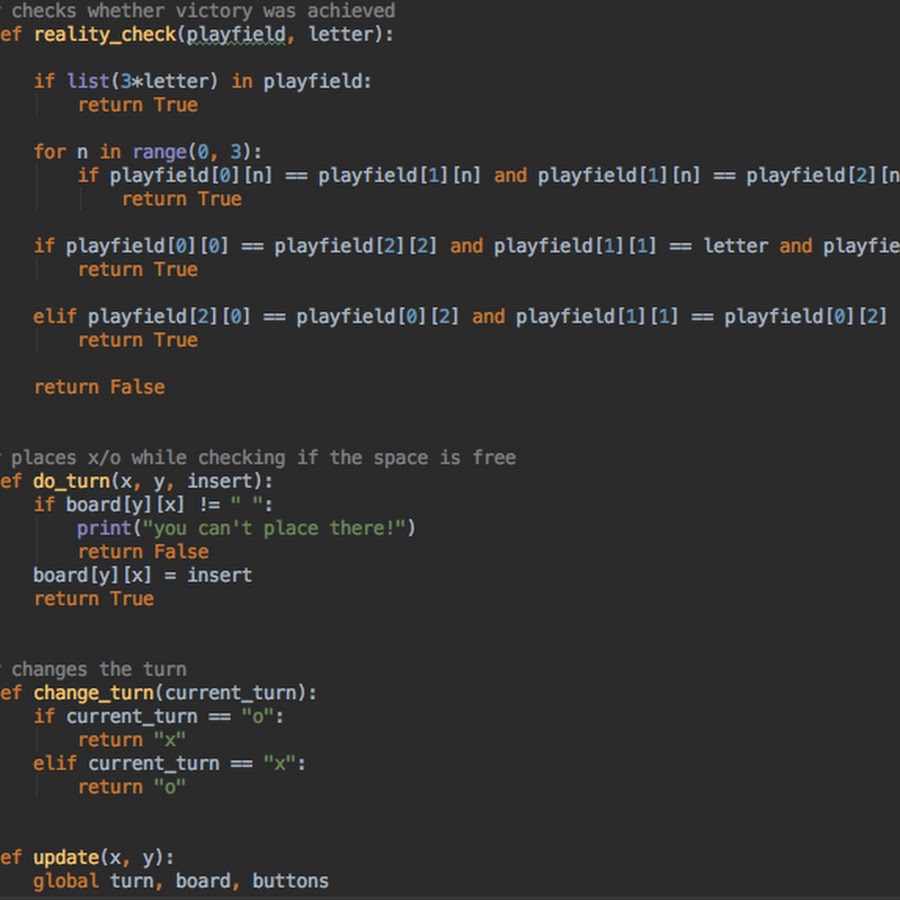Image resolution: width=900 pixels, height=900 pixels.
Task: Click the underlined playfield parameter in reality_check signature
Action: click(235, 34)
